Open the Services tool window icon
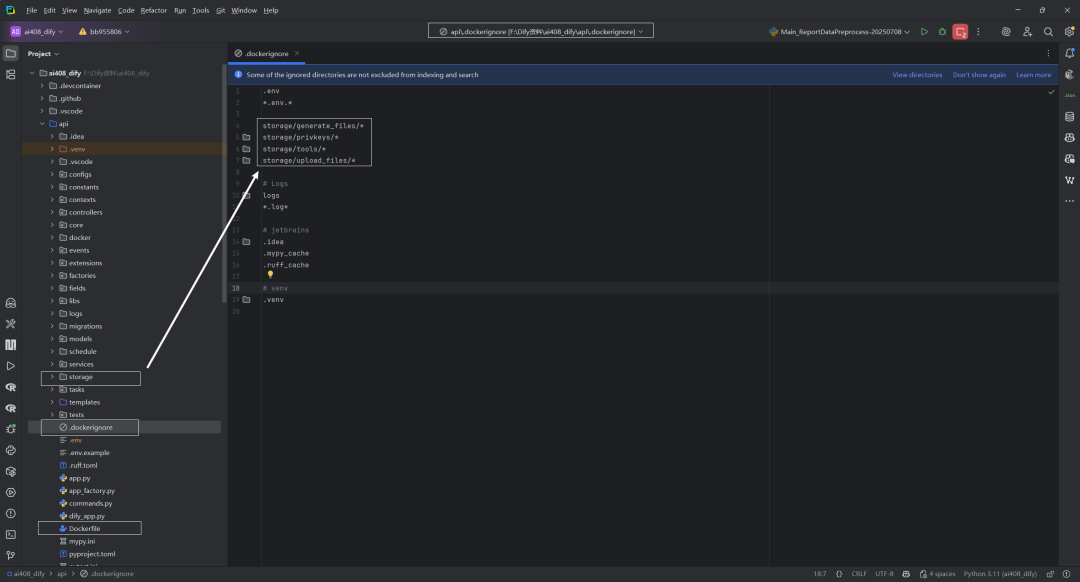Image resolution: width=1080 pixels, height=582 pixels. click(x=10, y=492)
